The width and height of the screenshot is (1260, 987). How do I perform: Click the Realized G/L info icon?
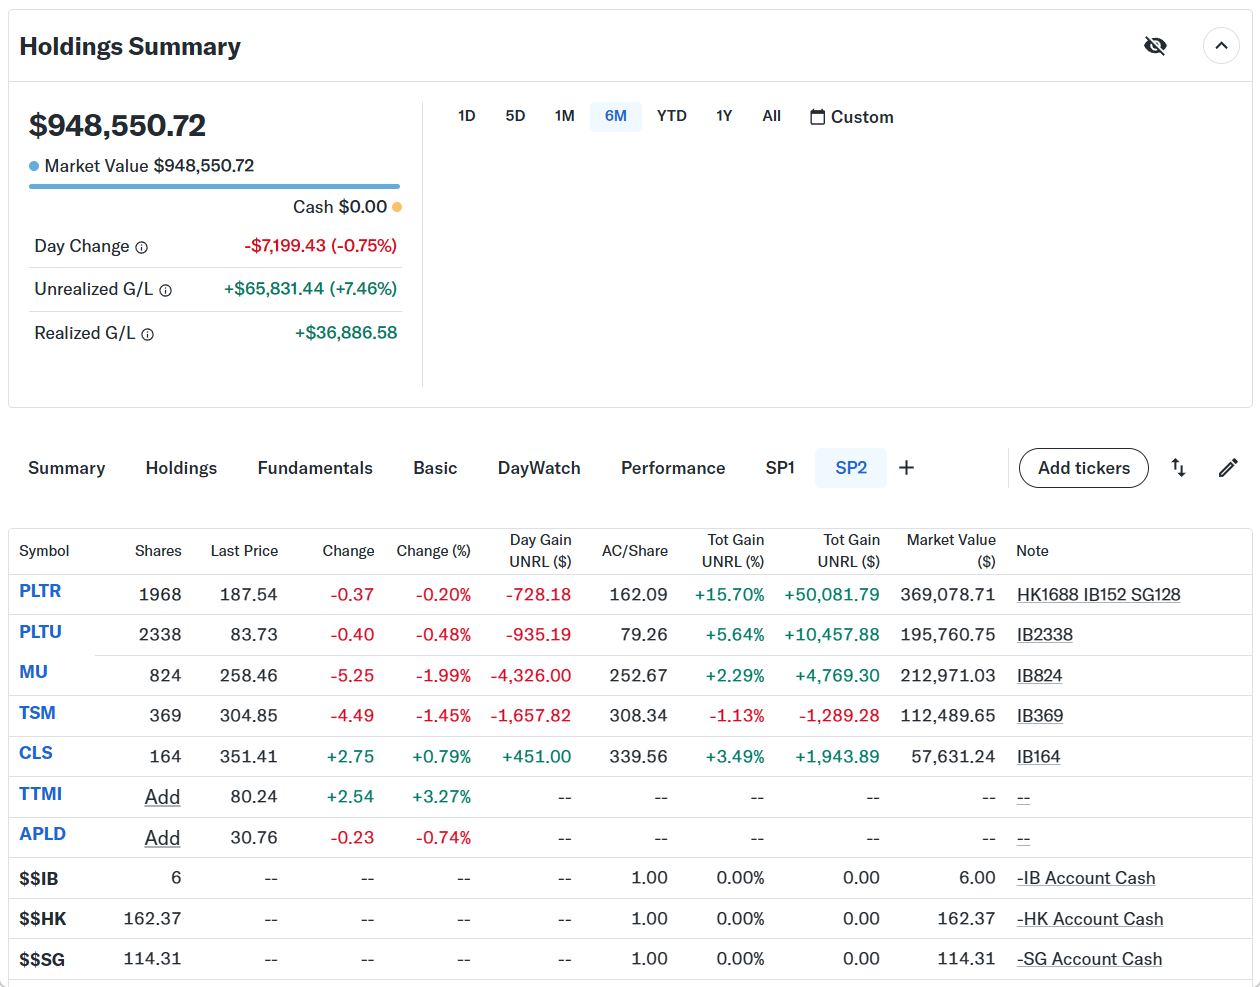148,334
